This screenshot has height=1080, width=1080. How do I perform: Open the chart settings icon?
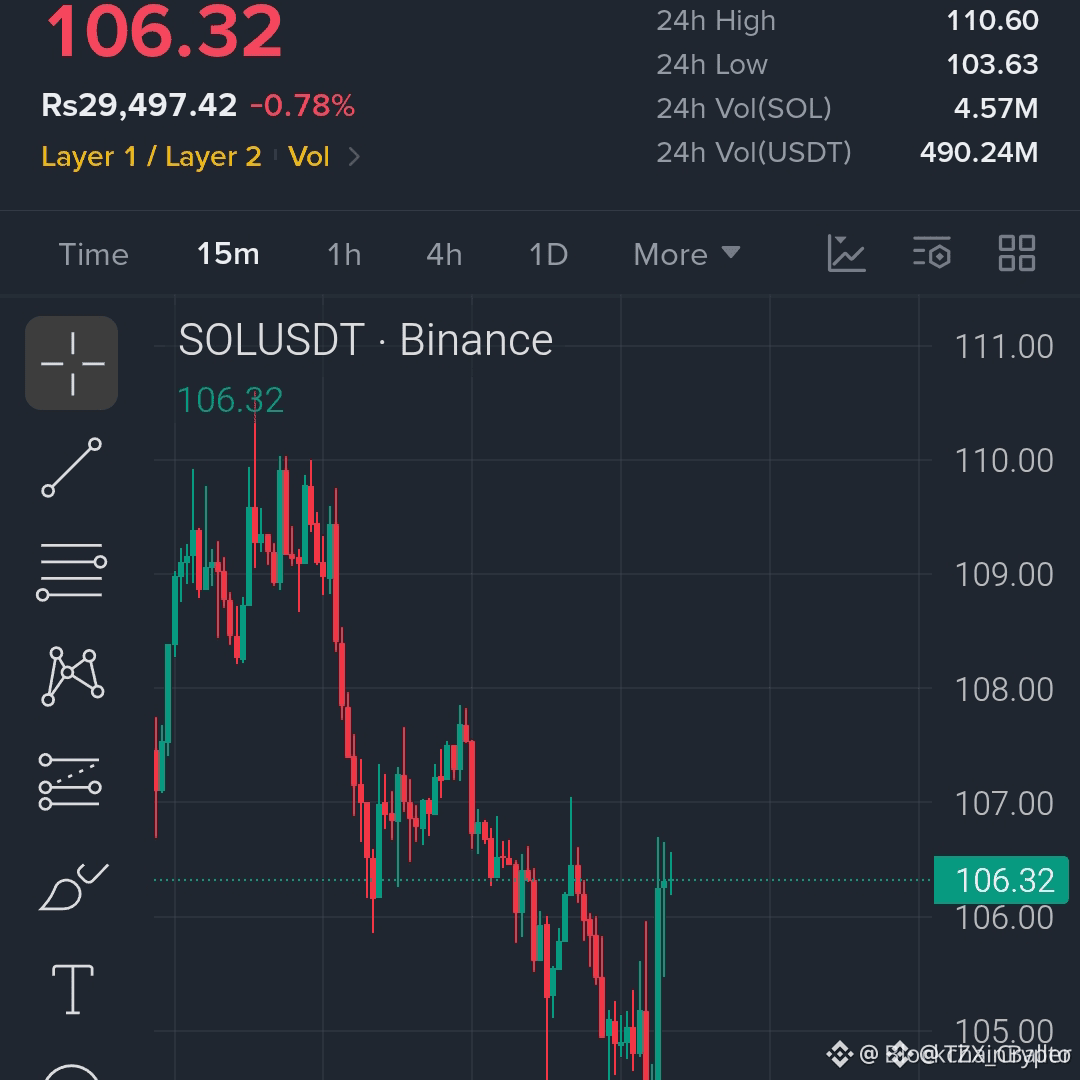pyautogui.click(x=932, y=253)
